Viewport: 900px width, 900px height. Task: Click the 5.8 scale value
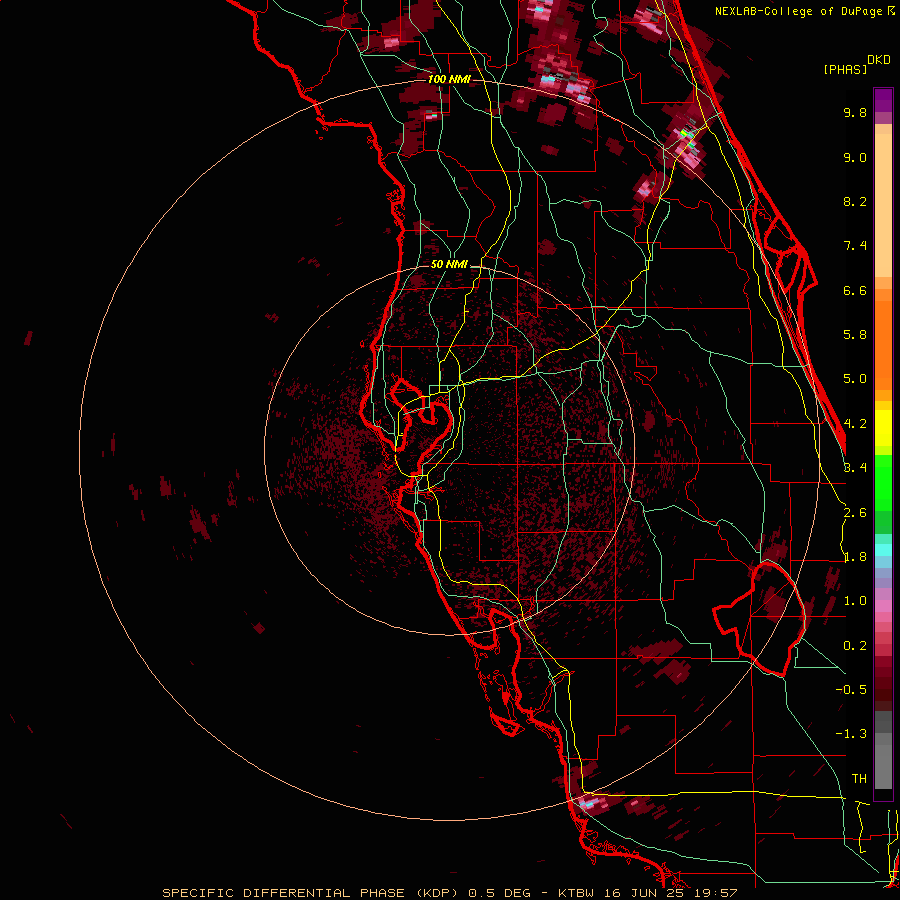click(855, 335)
